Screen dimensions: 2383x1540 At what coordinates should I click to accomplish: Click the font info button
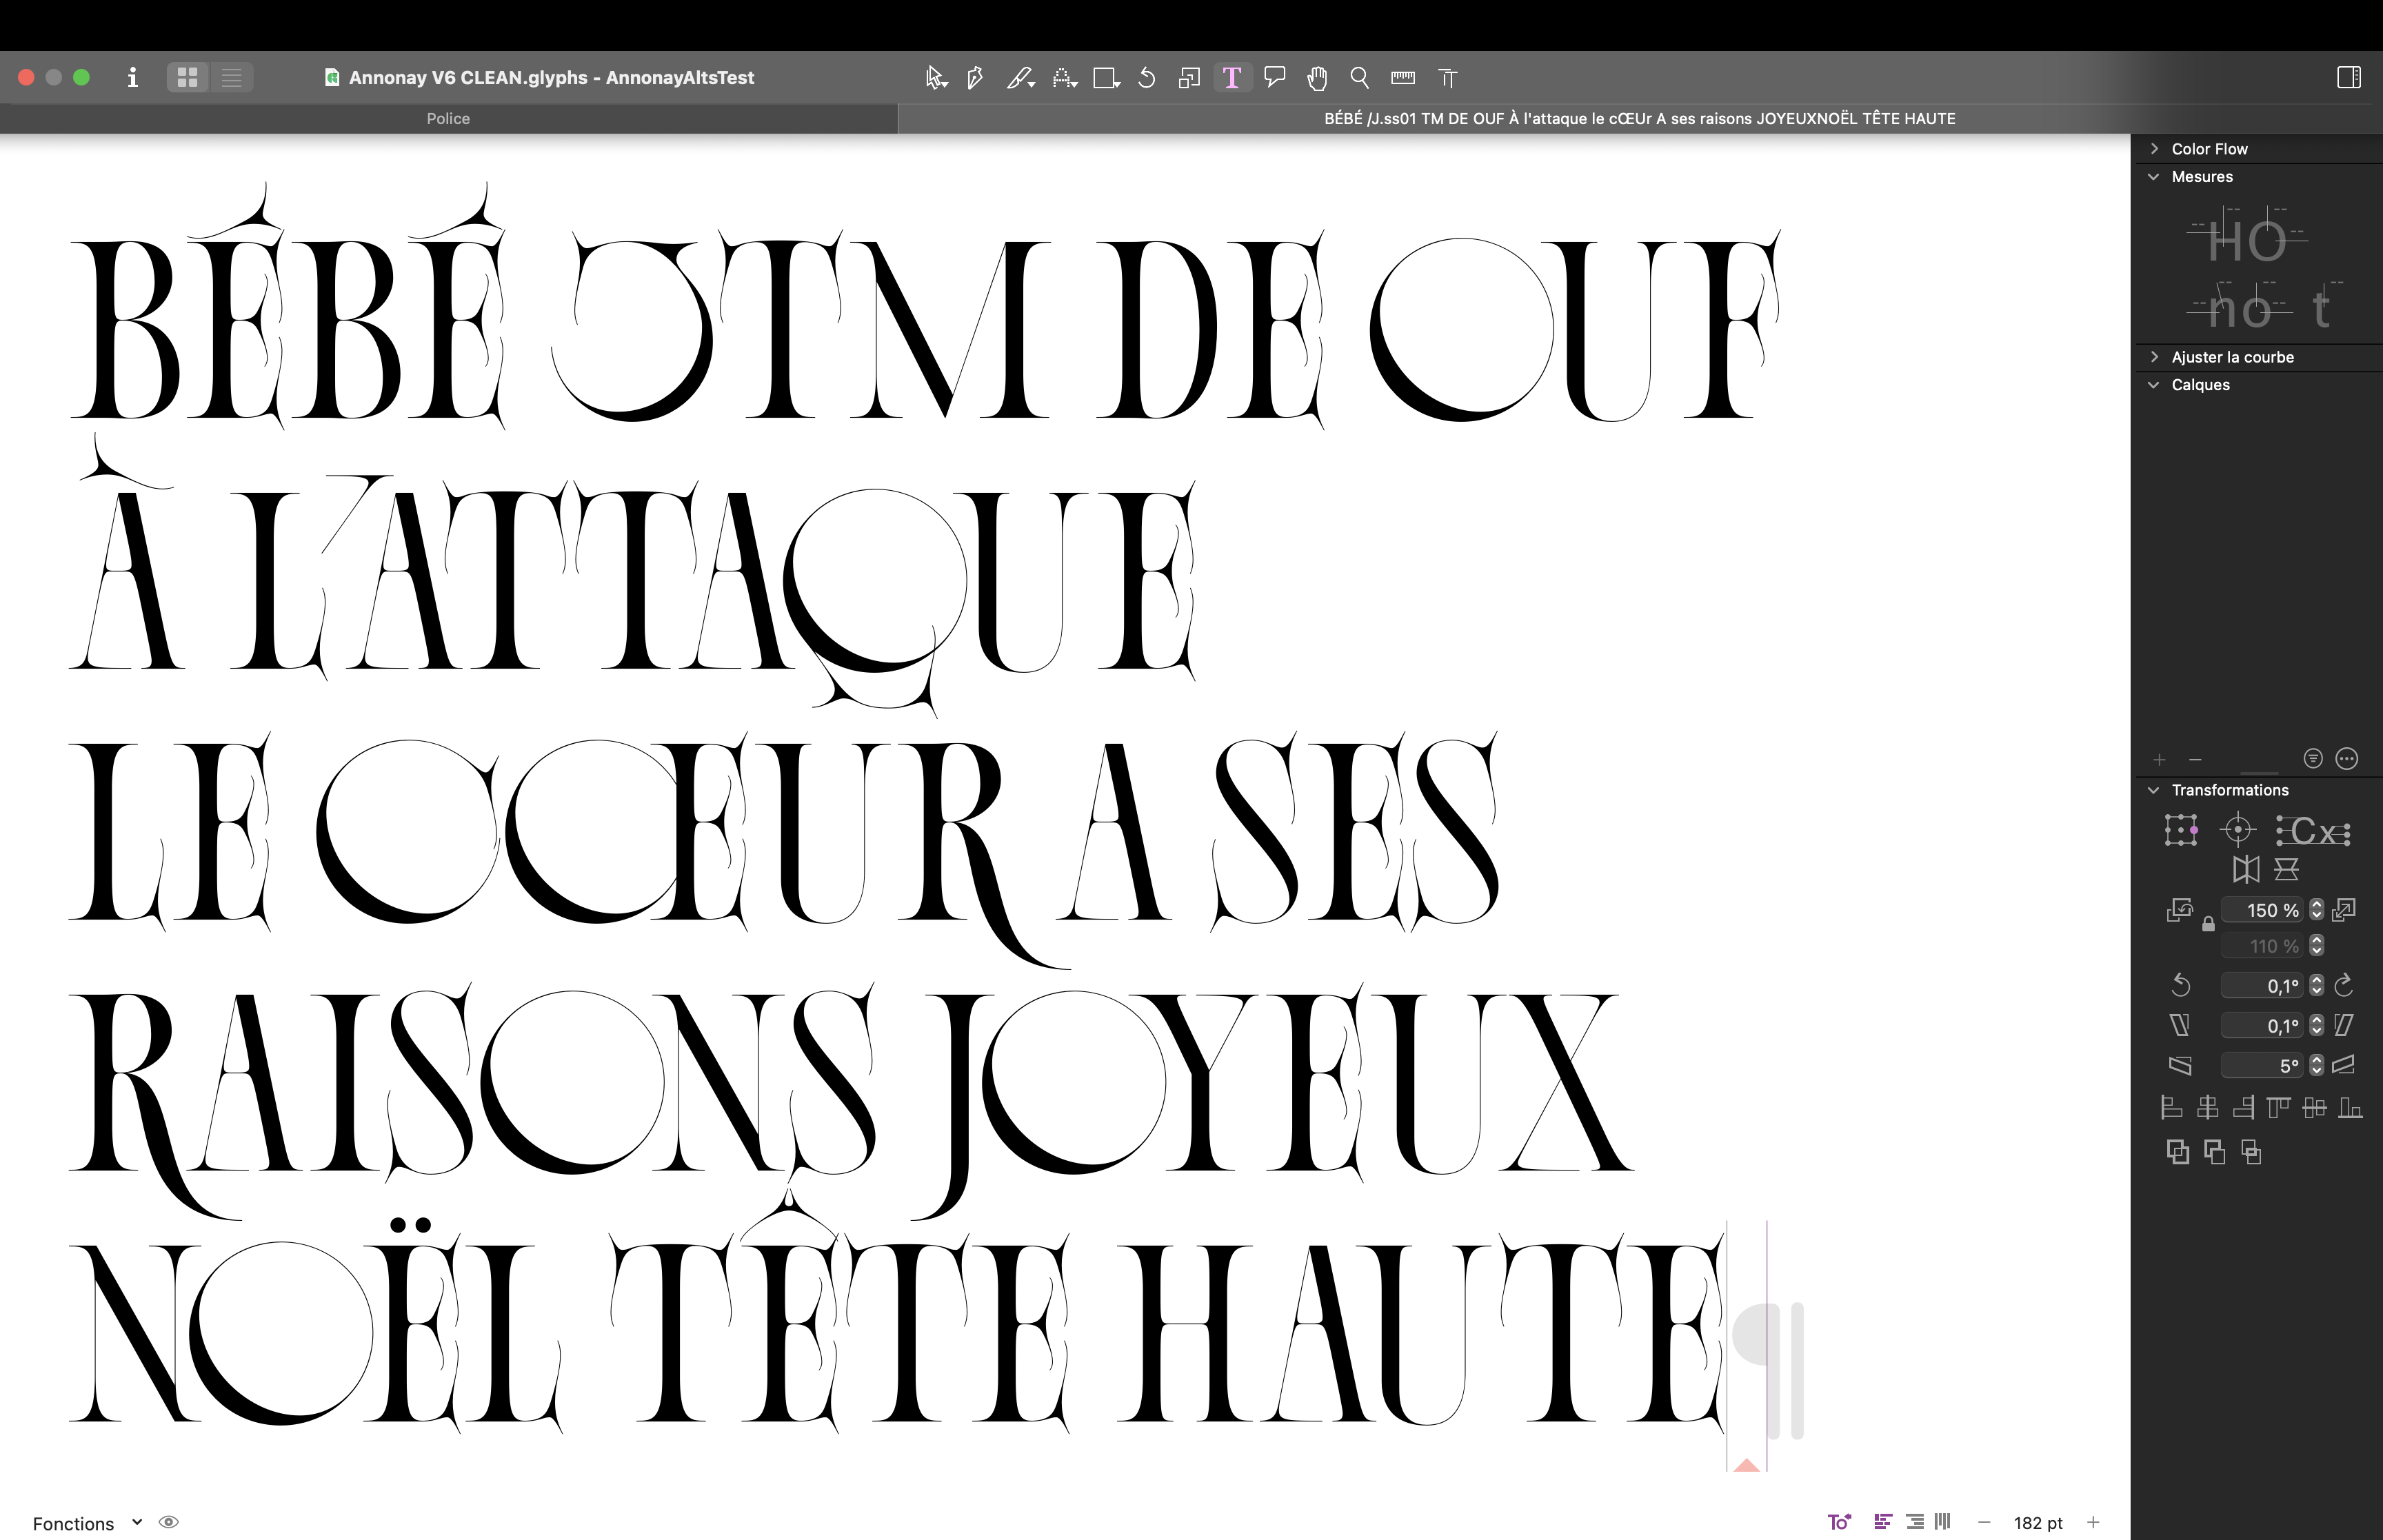click(x=132, y=78)
